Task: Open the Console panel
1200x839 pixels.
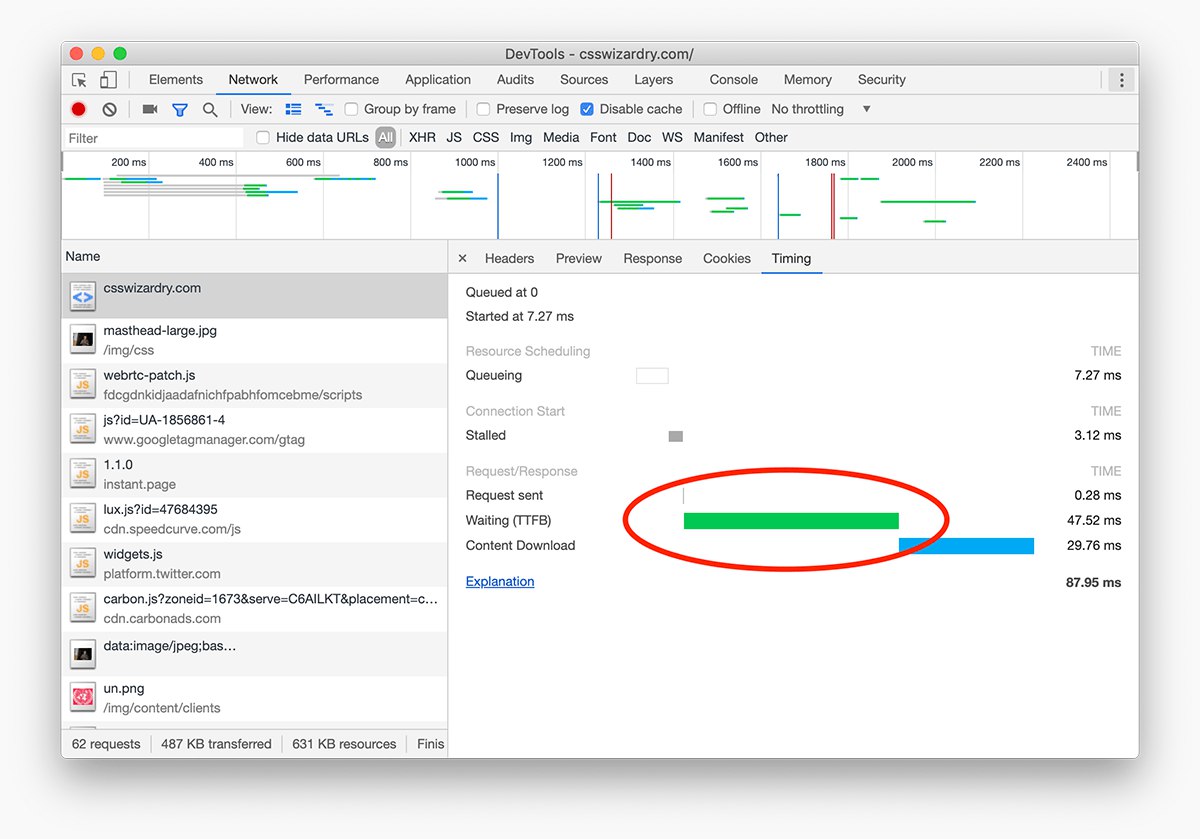Action: click(733, 80)
